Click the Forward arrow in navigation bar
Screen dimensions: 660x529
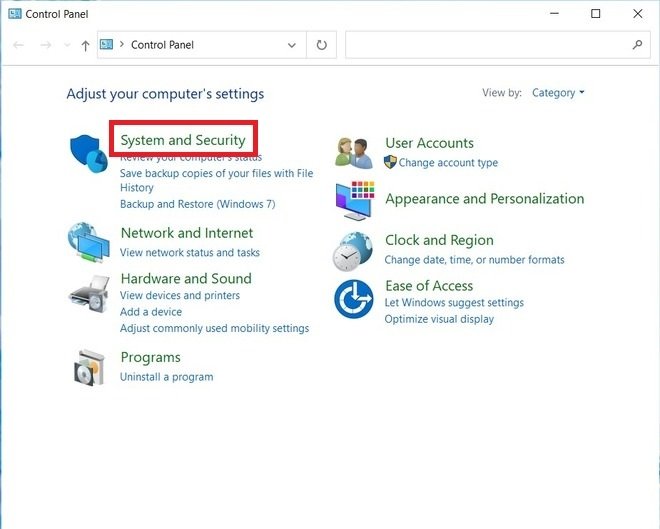point(45,45)
